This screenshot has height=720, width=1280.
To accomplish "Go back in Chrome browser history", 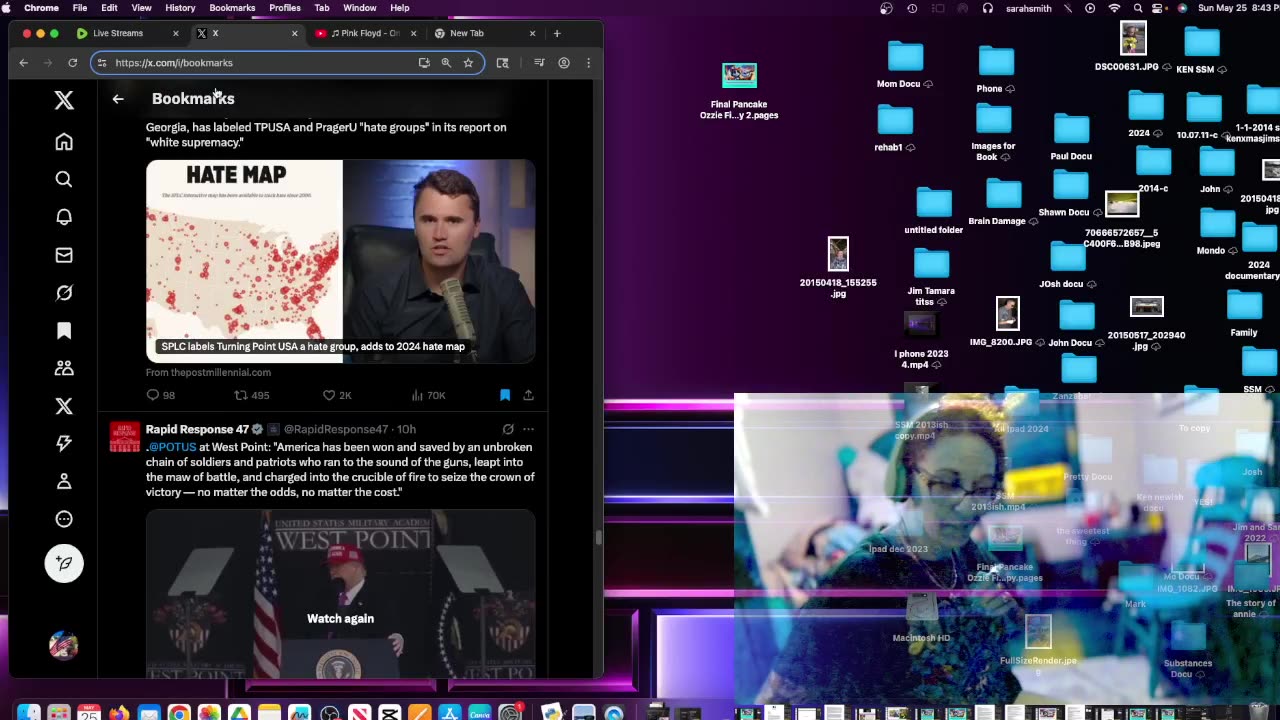I will coord(24,63).
